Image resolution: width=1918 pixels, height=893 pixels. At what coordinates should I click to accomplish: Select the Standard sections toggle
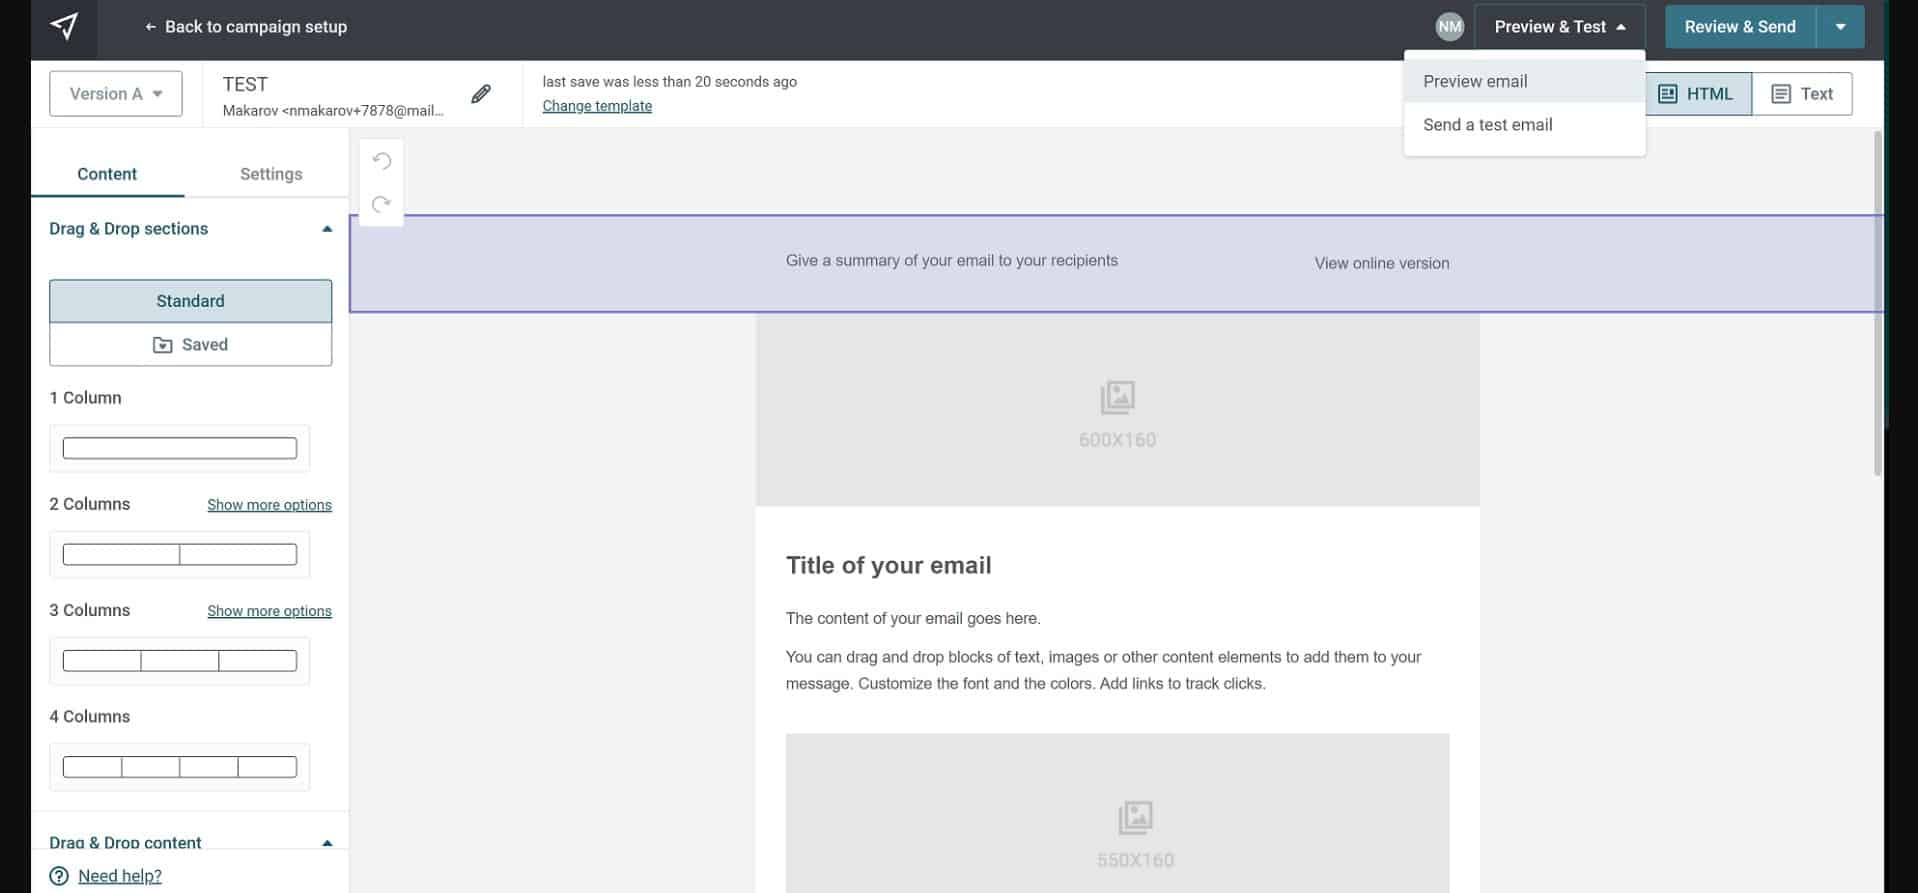click(190, 301)
